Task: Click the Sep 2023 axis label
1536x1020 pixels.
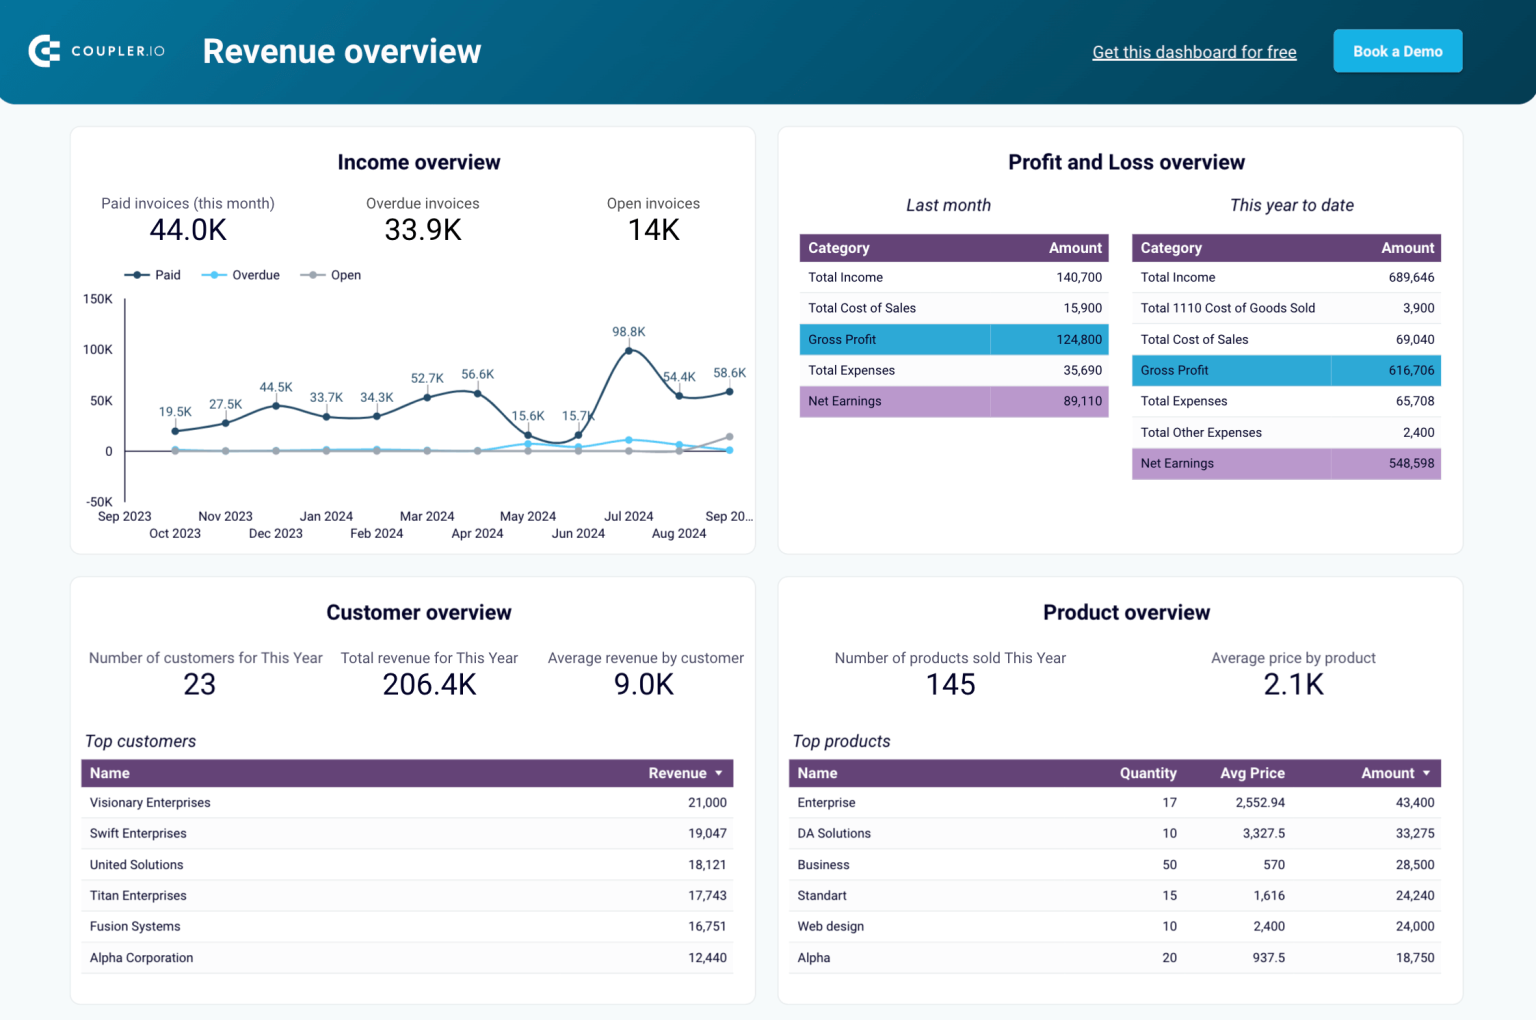Action: click(124, 516)
